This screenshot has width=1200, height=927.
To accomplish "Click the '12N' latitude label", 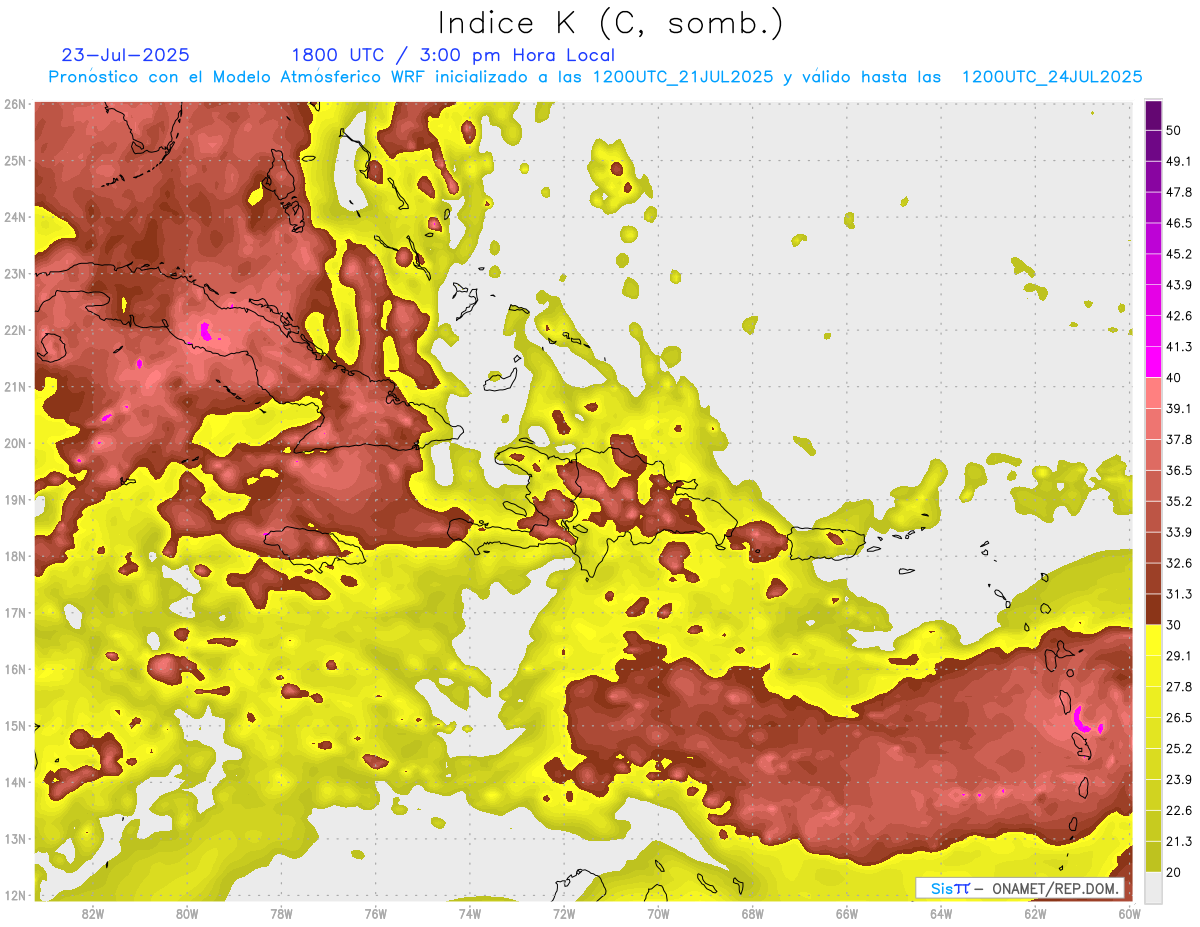I will pyautogui.click(x=15, y=895).
